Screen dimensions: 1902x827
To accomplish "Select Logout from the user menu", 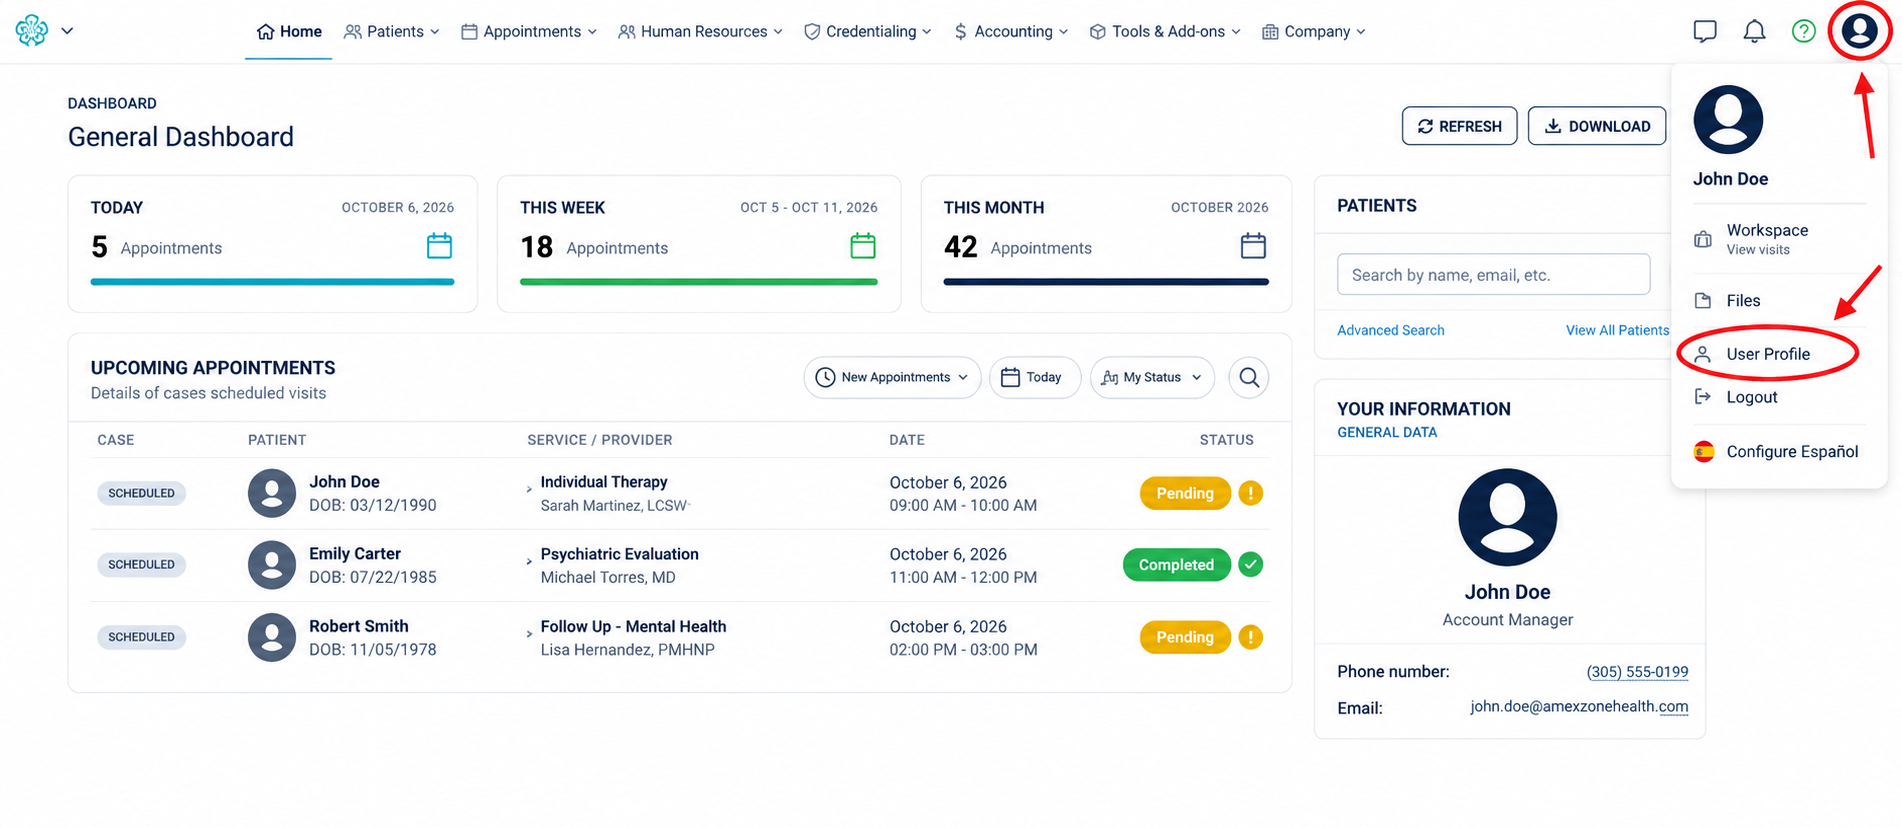I will 1752,397.
